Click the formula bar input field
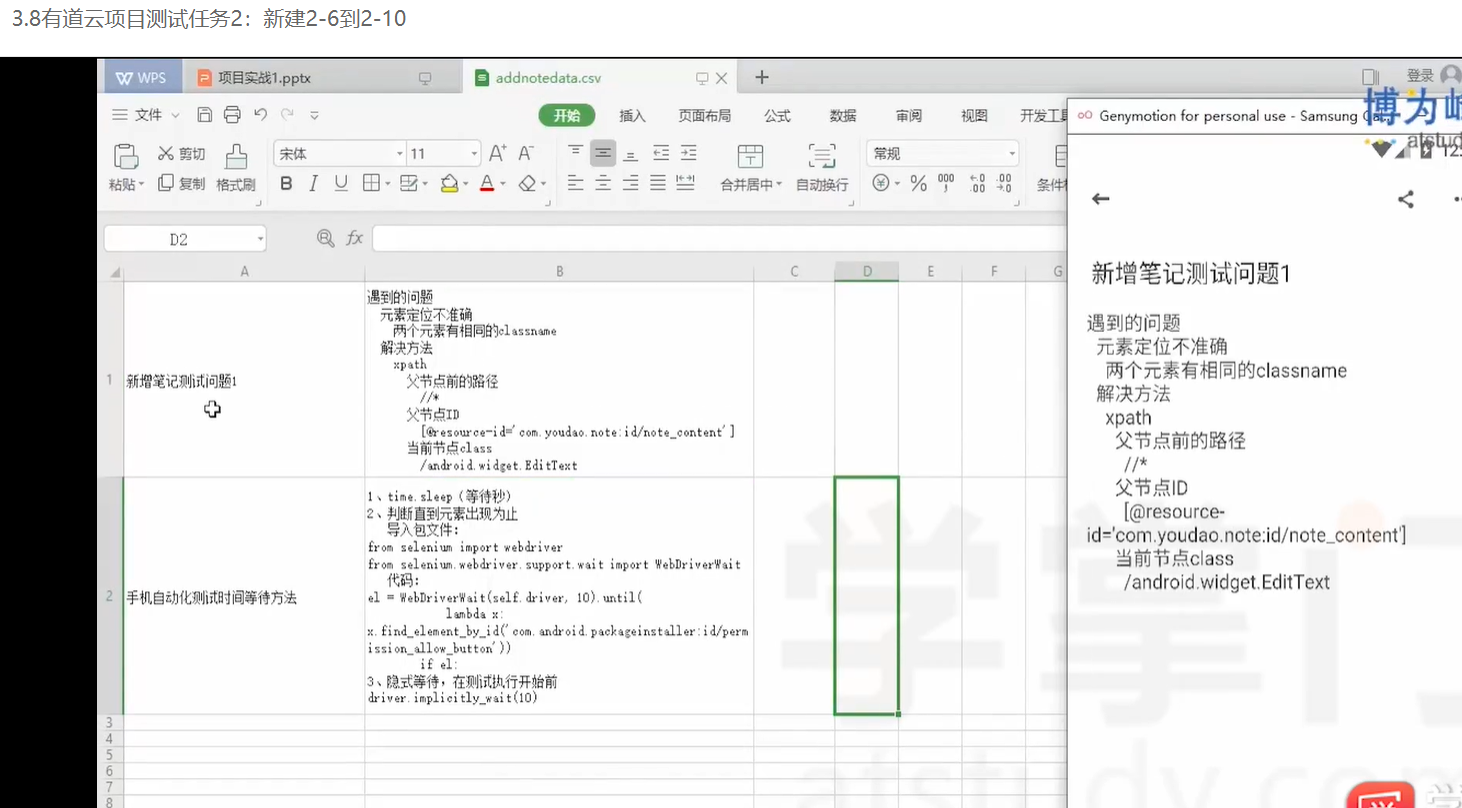The image size is (1462, 808). (x=718, y=238)
